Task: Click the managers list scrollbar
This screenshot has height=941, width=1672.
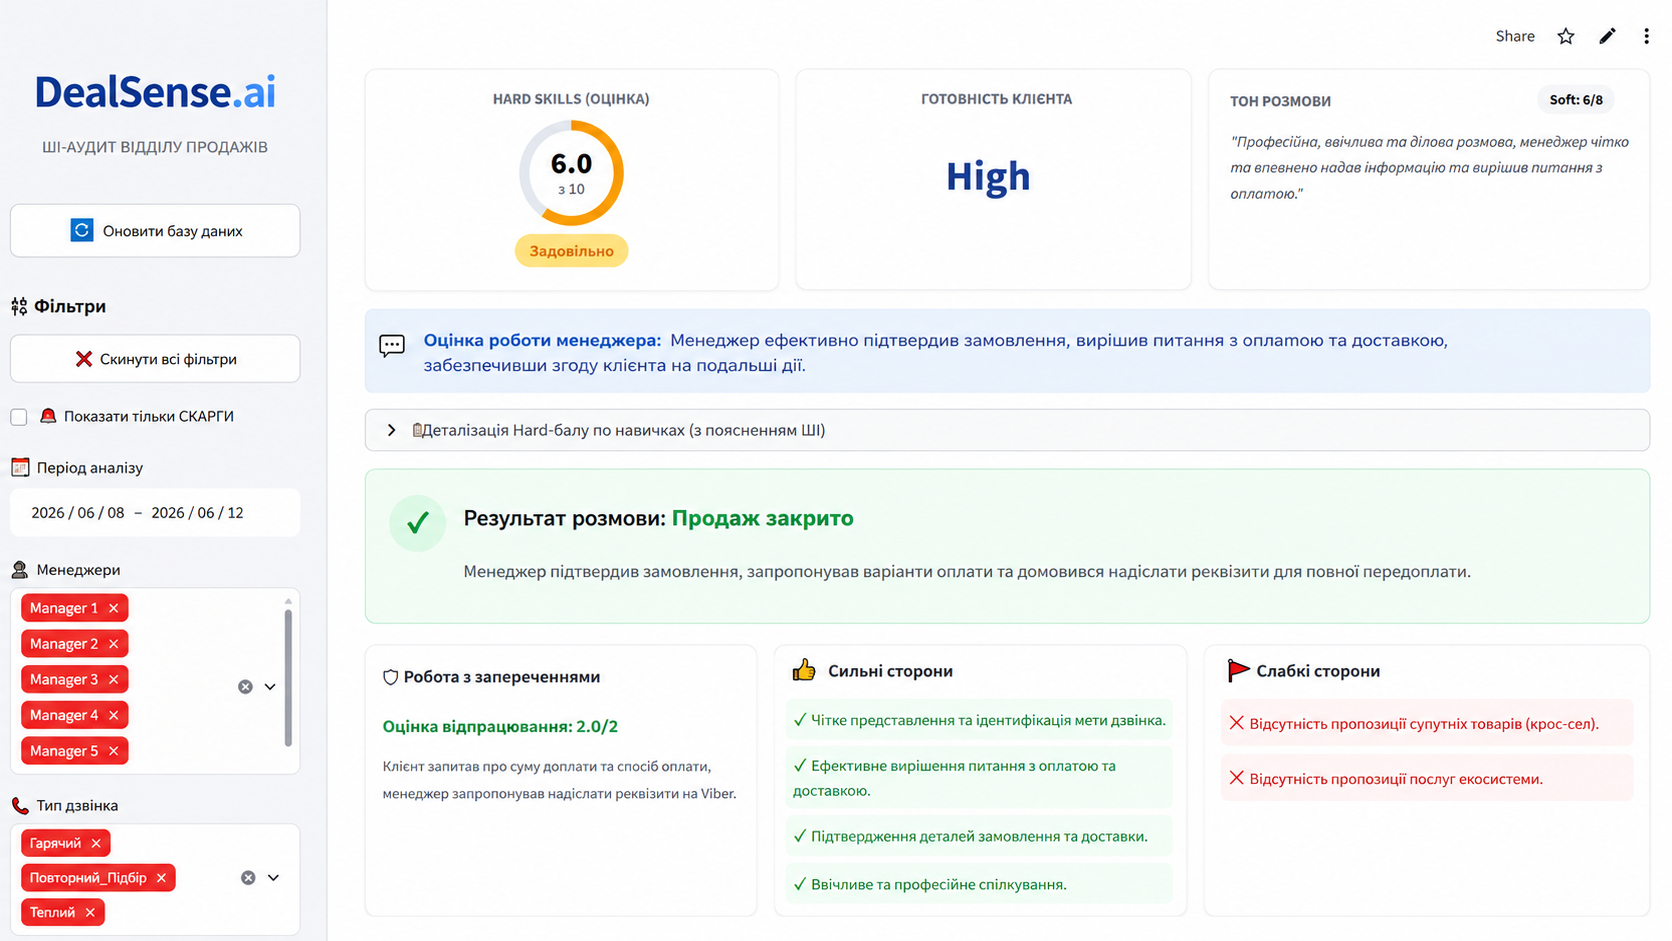Action: 288,678
